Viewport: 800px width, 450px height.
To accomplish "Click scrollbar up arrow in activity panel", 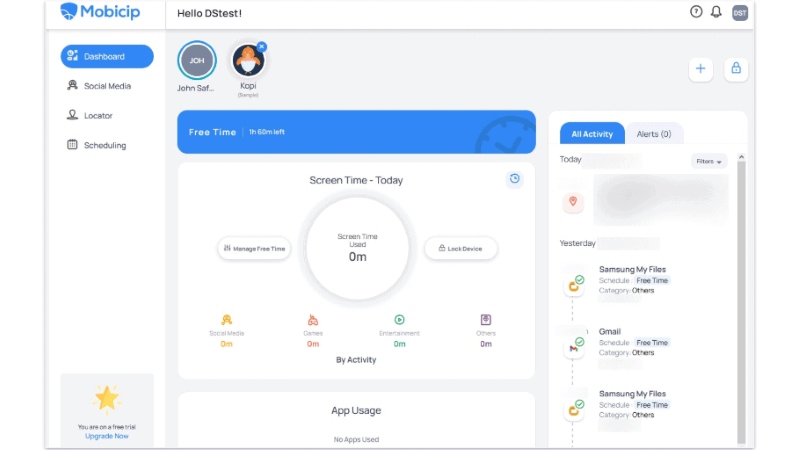I will coord(741,157).
